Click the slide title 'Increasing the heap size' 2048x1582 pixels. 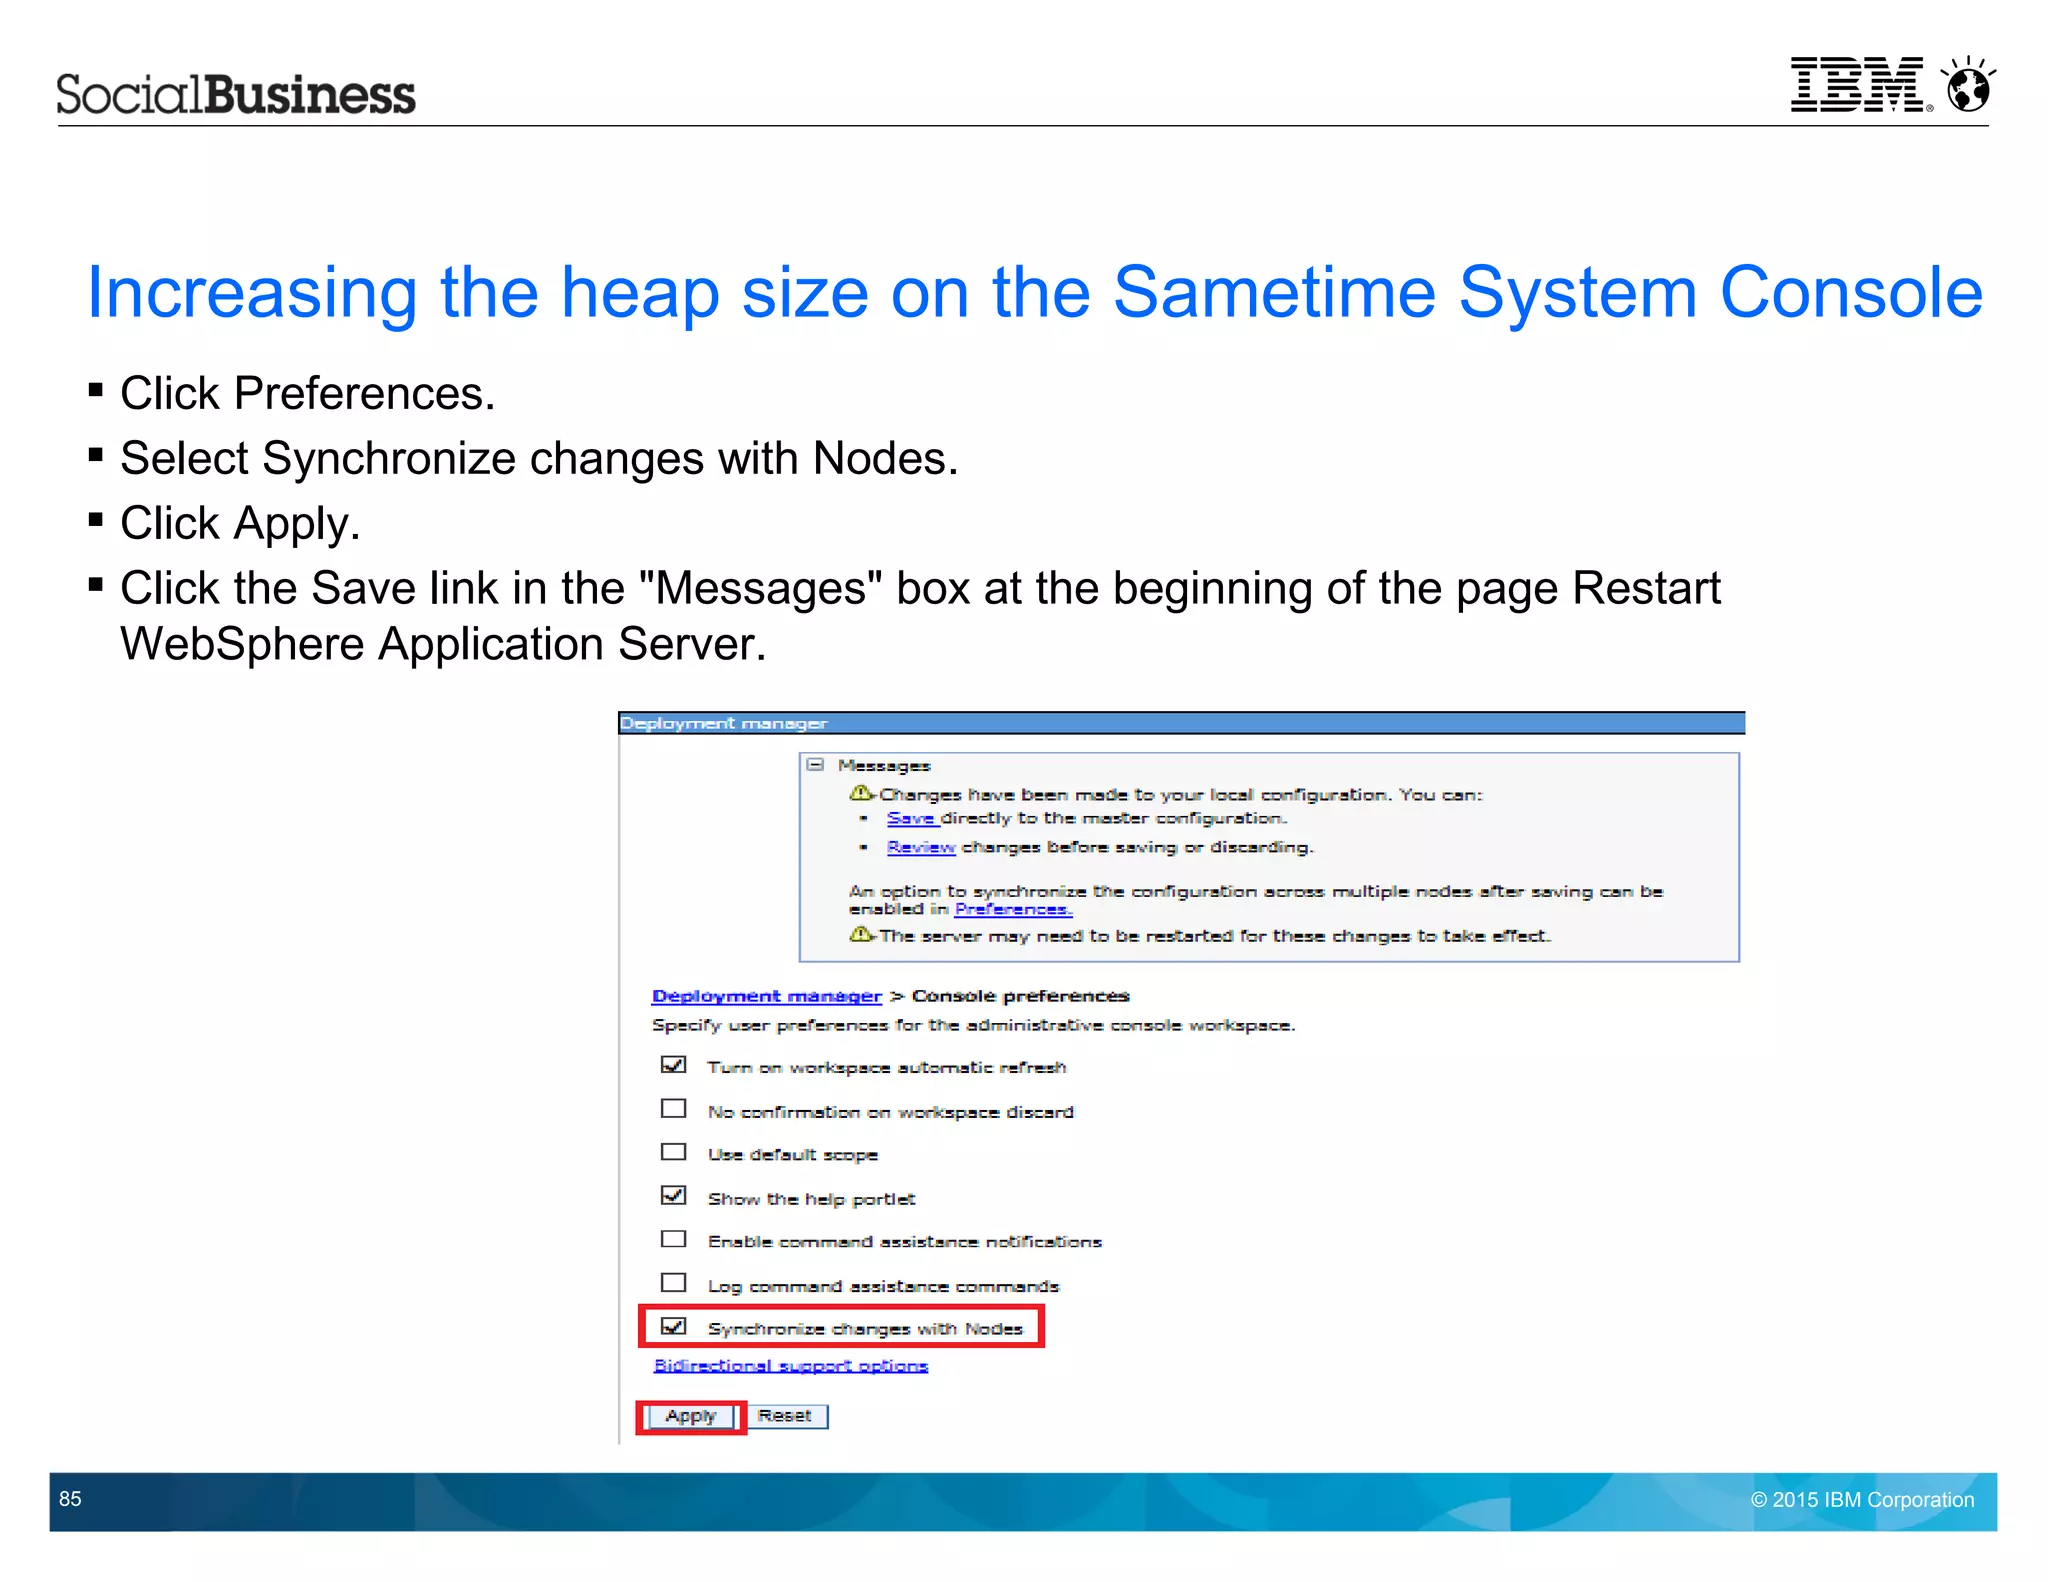[1035, 292]
